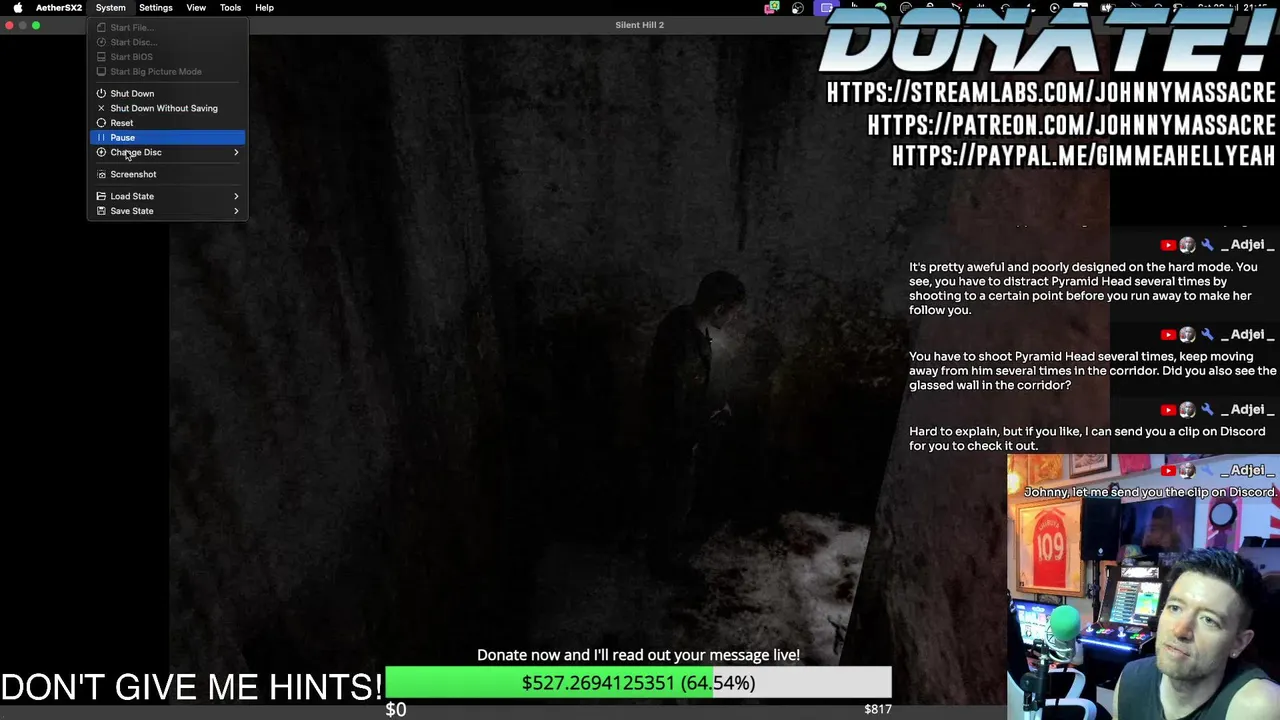Click the DON'T GIVE ME HINTS! text
The width and height of the screenshot is (1280, 720).
[x=191, y=687]
